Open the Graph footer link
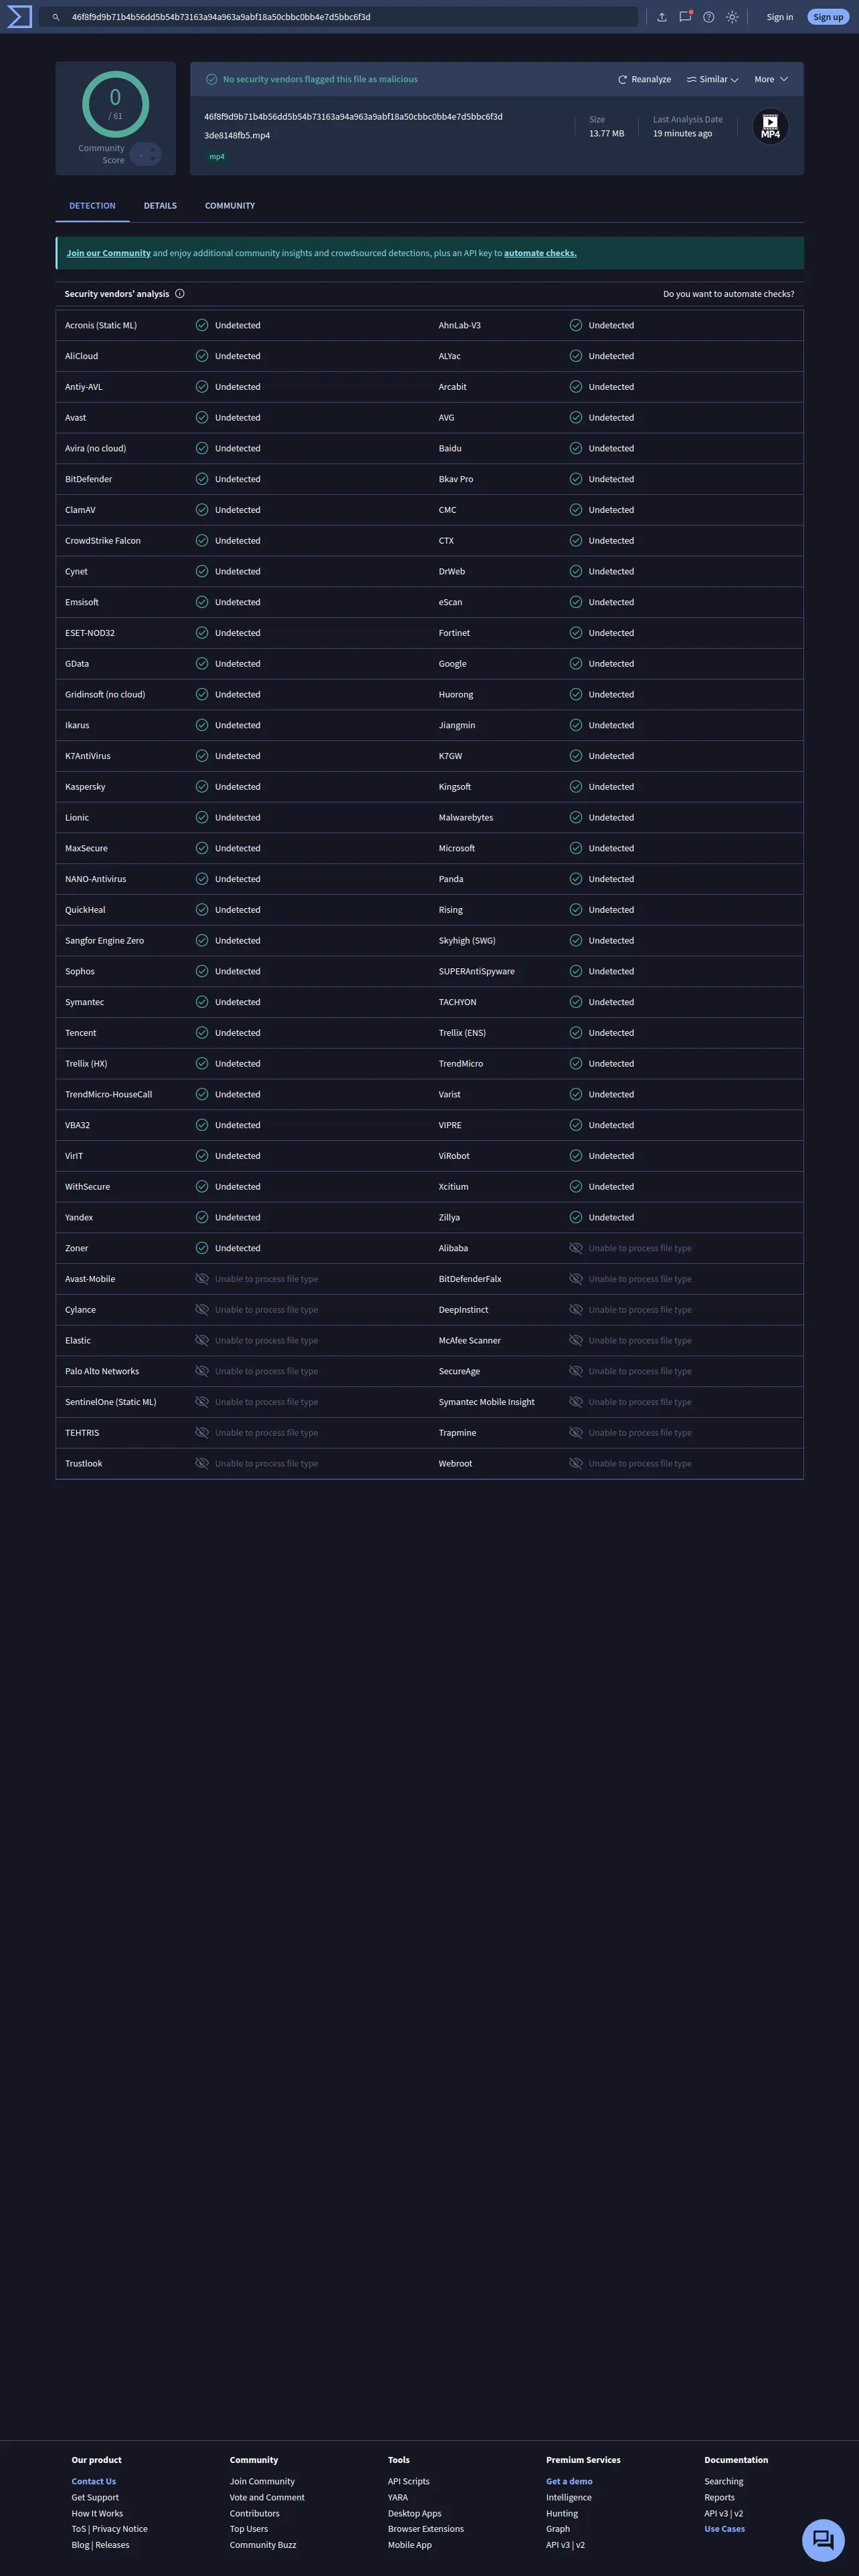This screenshot has width=859, height=2576. (x=558, y=2529)
